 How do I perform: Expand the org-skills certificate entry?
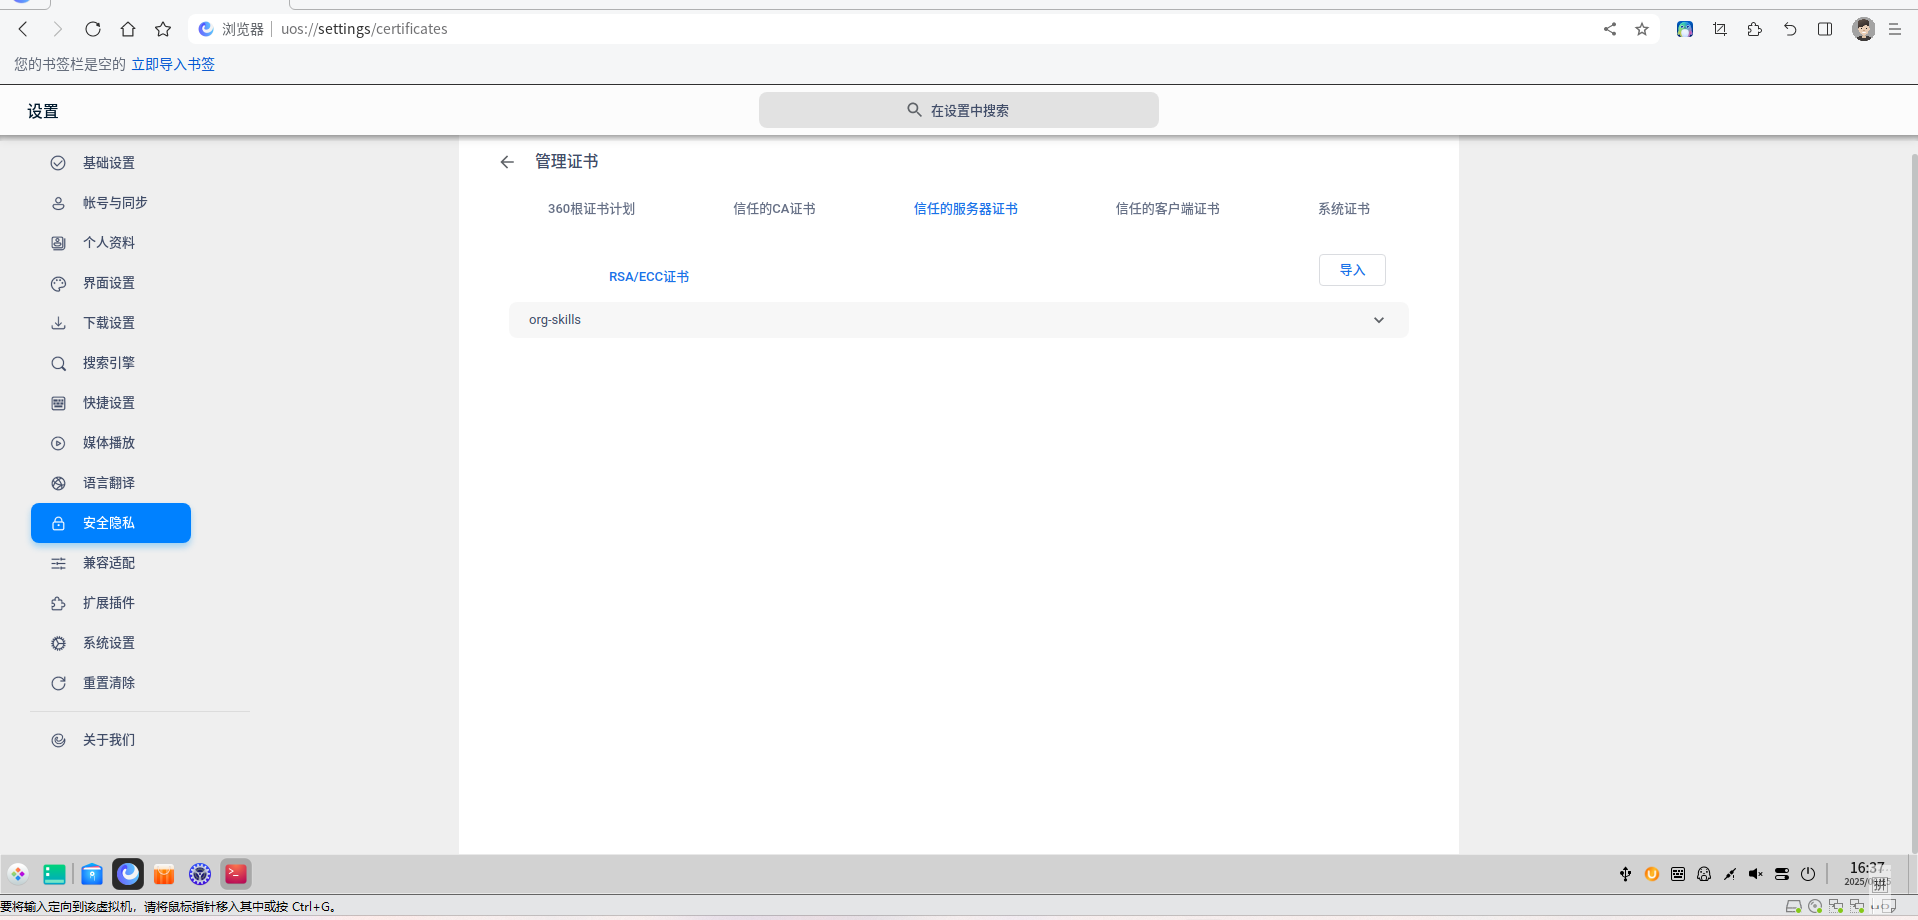click(1379, 320)
